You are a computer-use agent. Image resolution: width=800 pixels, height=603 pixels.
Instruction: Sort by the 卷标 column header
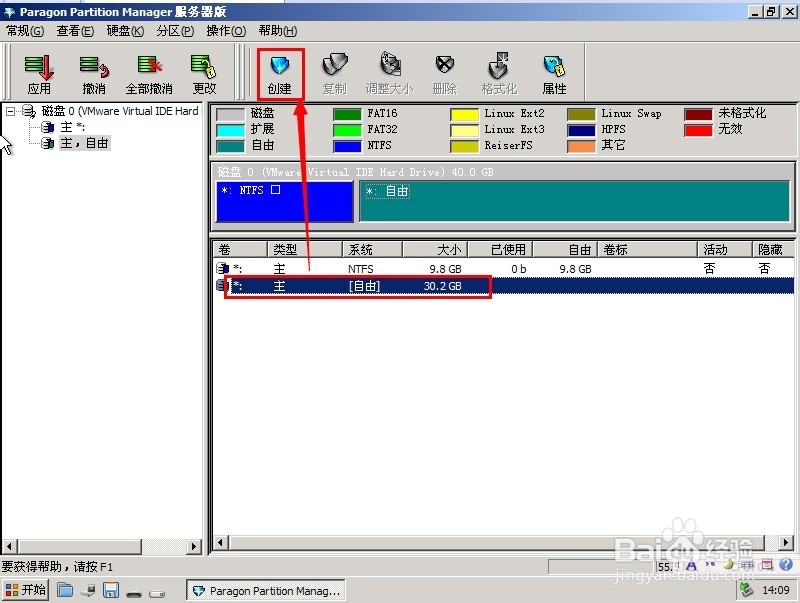point(647,249)
